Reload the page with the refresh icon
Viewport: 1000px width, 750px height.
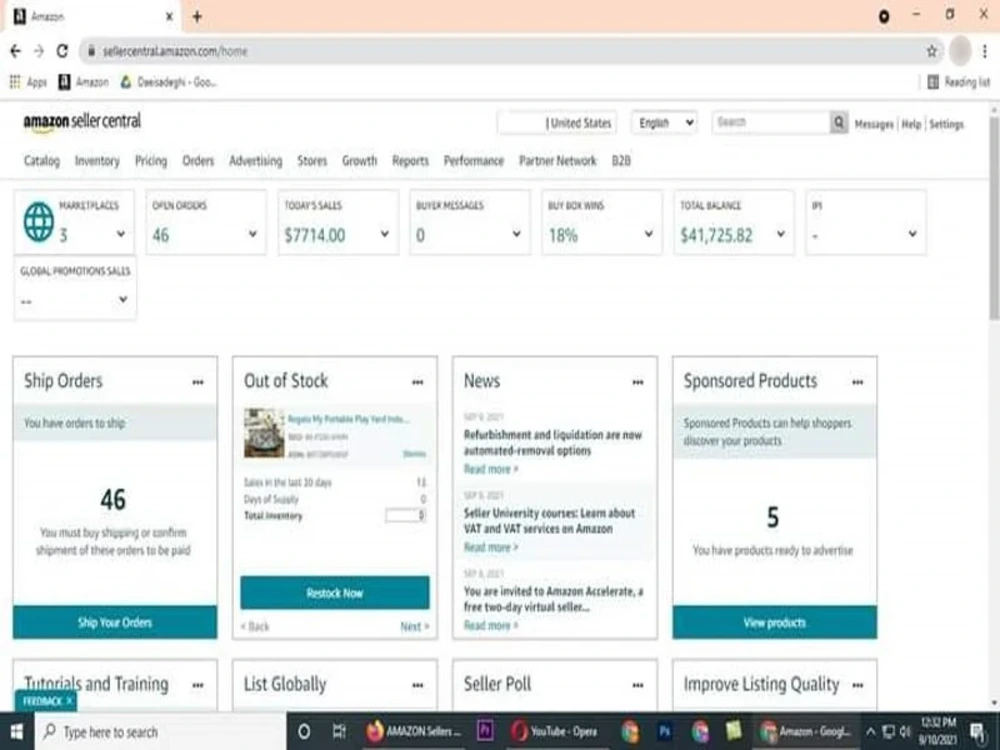pos(62,51)
